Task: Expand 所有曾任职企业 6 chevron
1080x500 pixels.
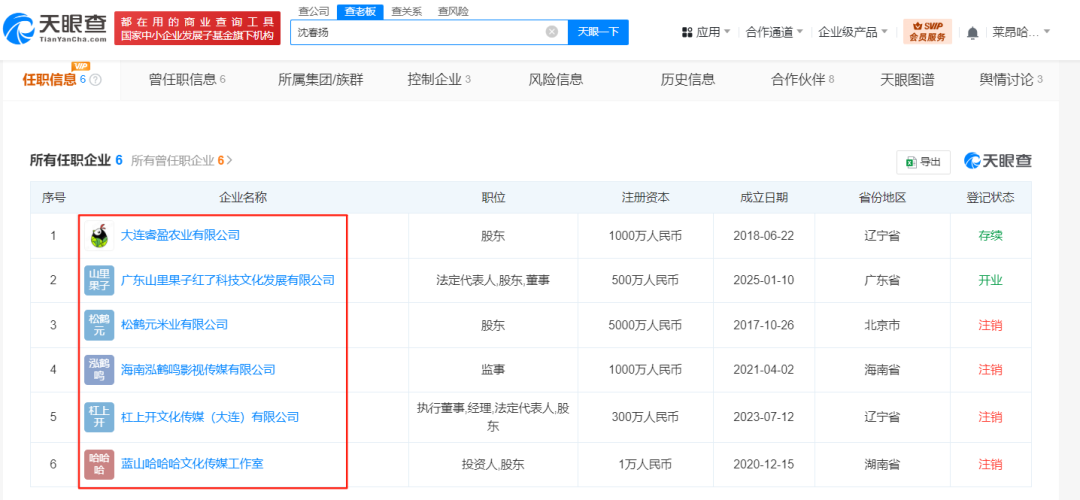Action: [229, 160]
